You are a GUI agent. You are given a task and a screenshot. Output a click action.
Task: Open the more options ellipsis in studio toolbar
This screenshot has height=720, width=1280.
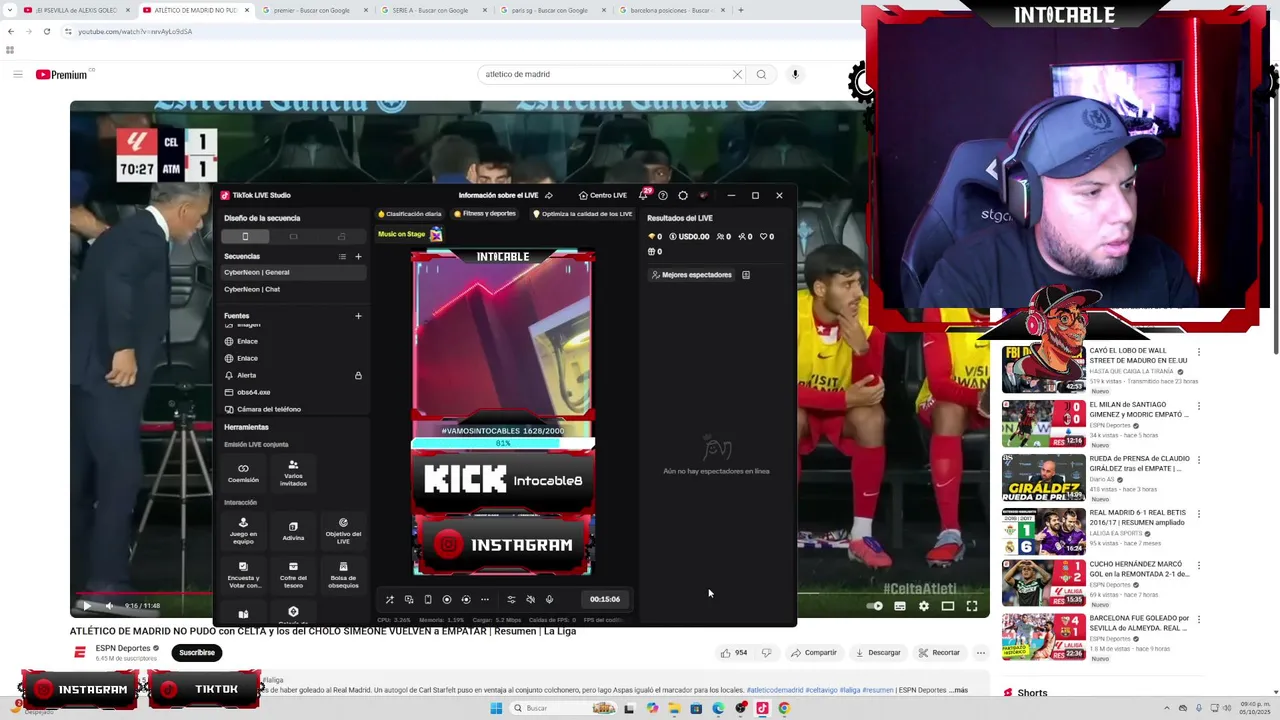tap(485, 599)
